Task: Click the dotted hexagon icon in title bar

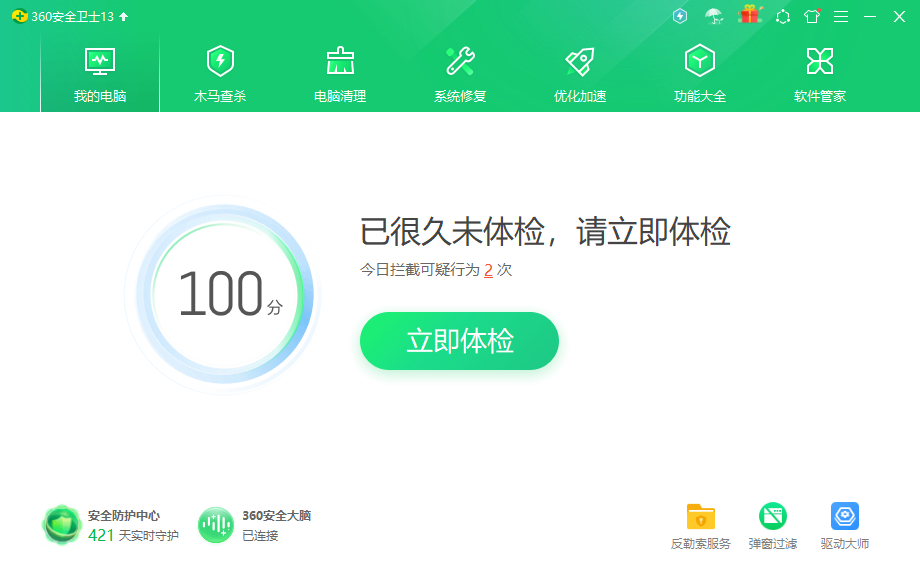Action: tap(783, 16)
